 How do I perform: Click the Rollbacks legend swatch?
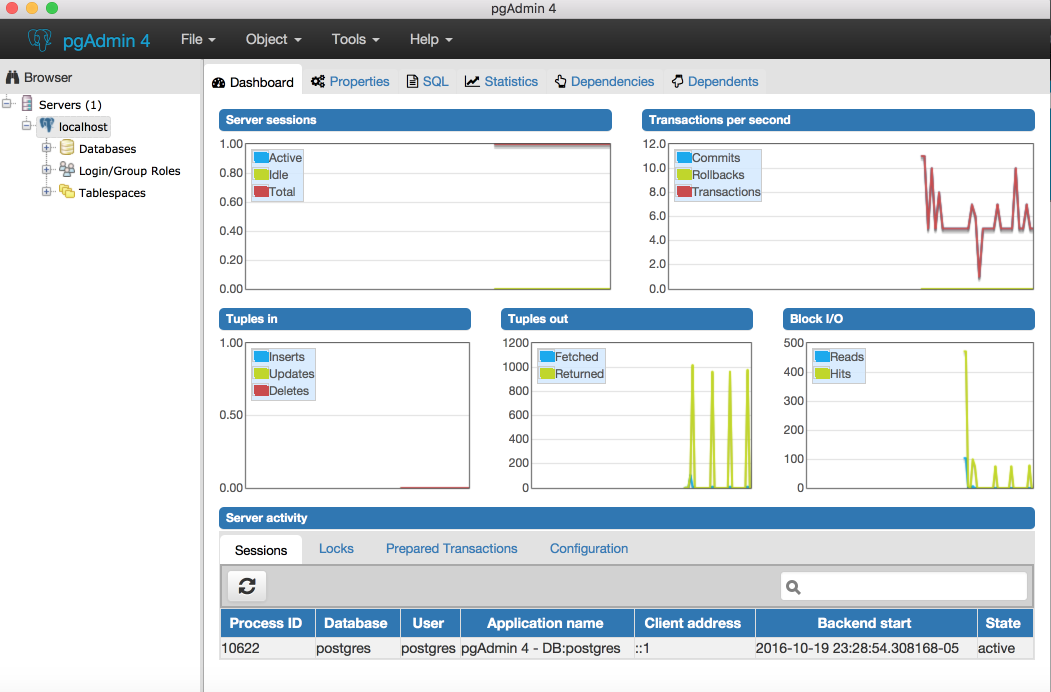684,174
